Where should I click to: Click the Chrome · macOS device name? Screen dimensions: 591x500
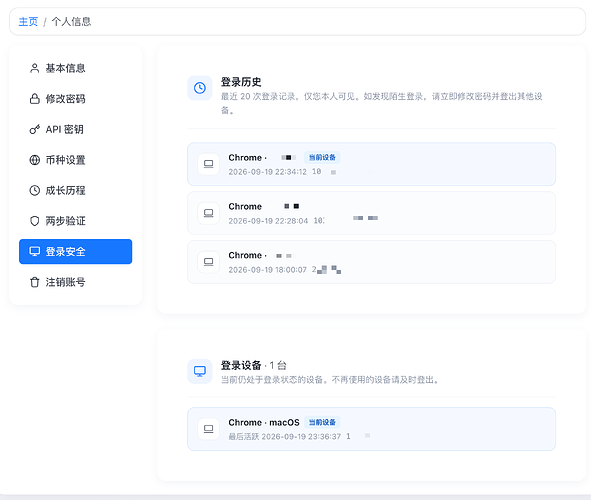[264, 422]
